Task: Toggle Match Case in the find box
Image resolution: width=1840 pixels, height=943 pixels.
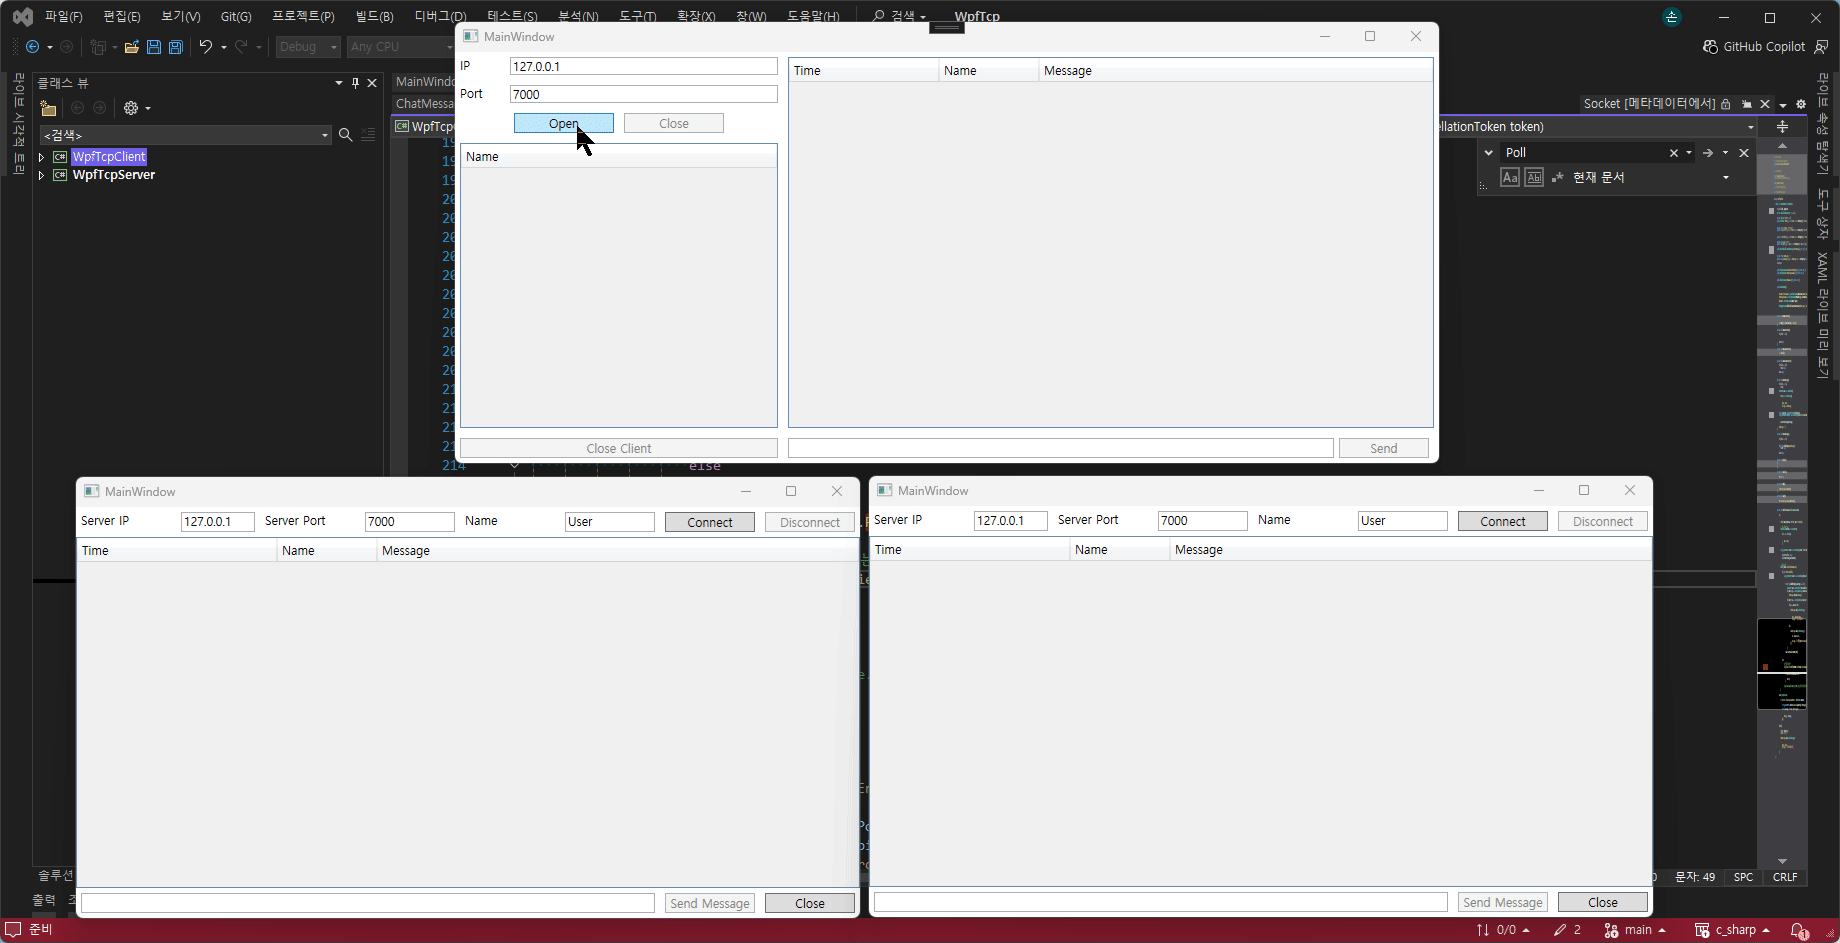Action: 1510,177
